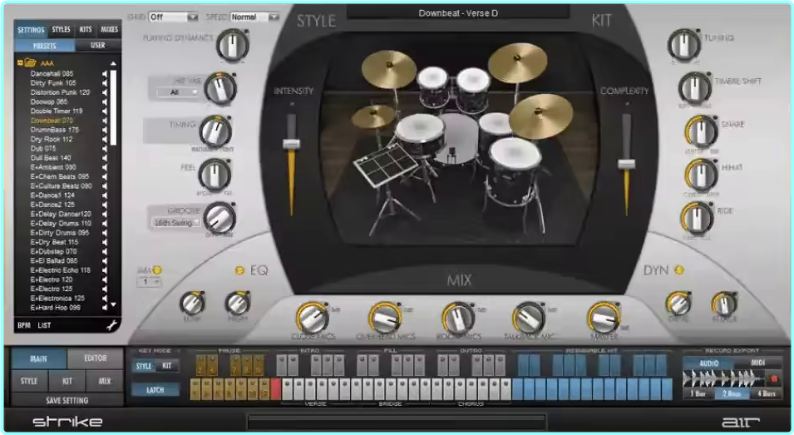Click the SAVE SETTING button

[67, 401]
